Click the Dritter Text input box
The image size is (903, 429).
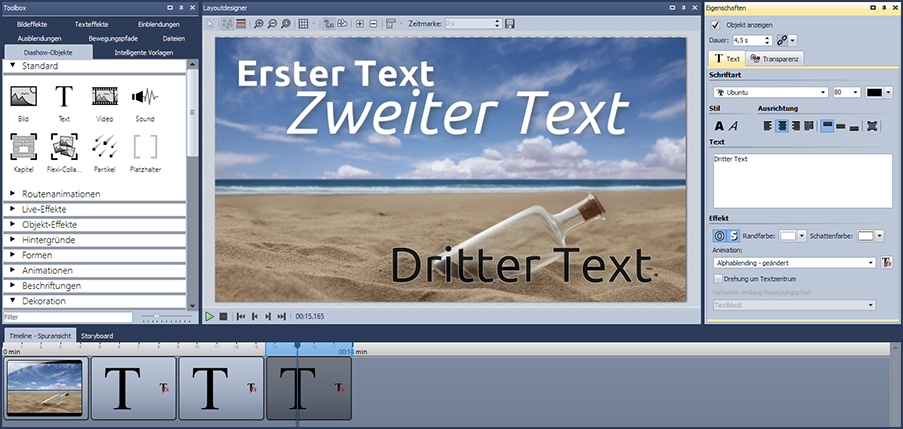803,181
